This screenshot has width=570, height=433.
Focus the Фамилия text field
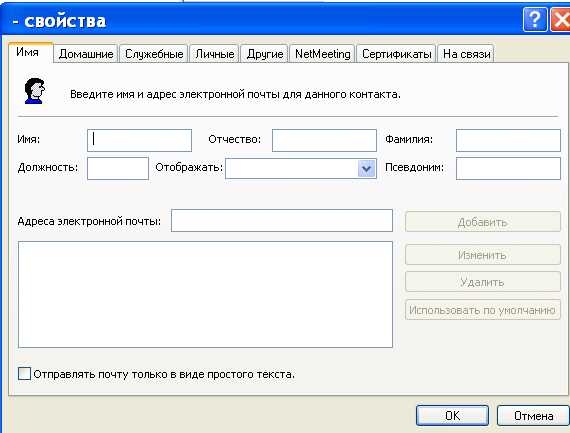pyautogui.click(x=508, y=140)
